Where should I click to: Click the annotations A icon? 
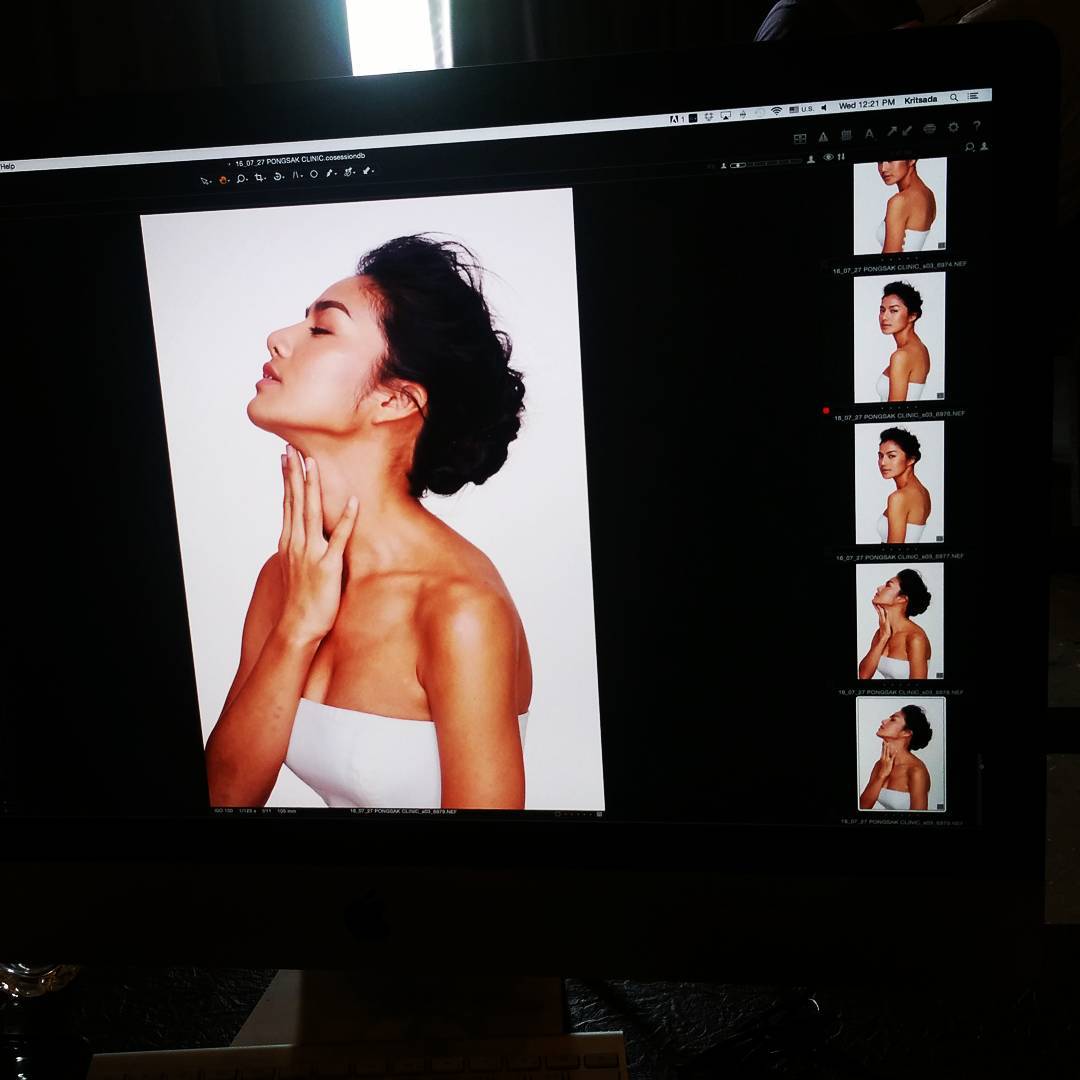pyautogui.click(x=869, y=134)
